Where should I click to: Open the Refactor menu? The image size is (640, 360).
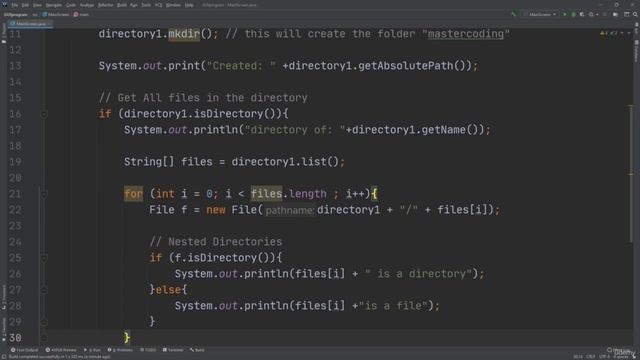coord(105,5)
